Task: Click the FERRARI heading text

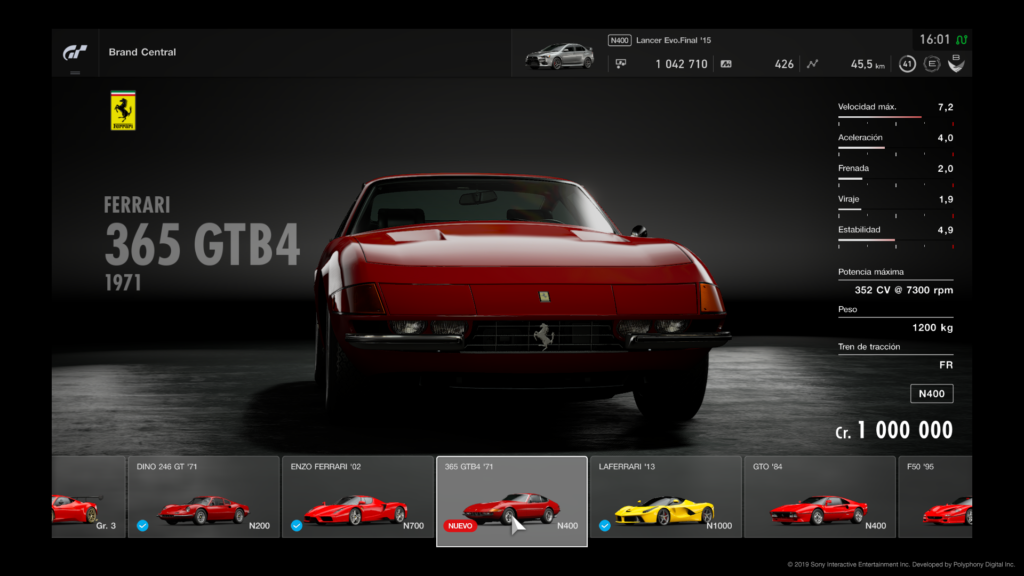Action: click(137, 205)
